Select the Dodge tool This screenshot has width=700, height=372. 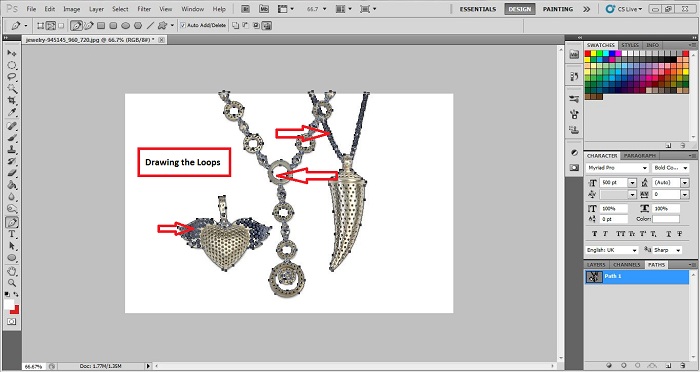(x=12, y=208)
